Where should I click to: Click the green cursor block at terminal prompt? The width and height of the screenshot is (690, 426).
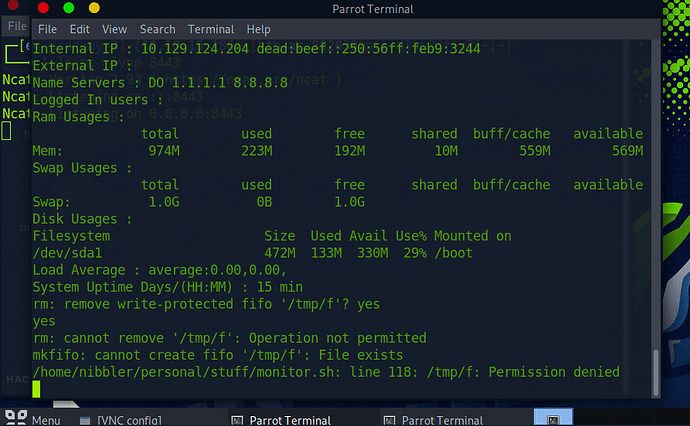tap(37, 389)
